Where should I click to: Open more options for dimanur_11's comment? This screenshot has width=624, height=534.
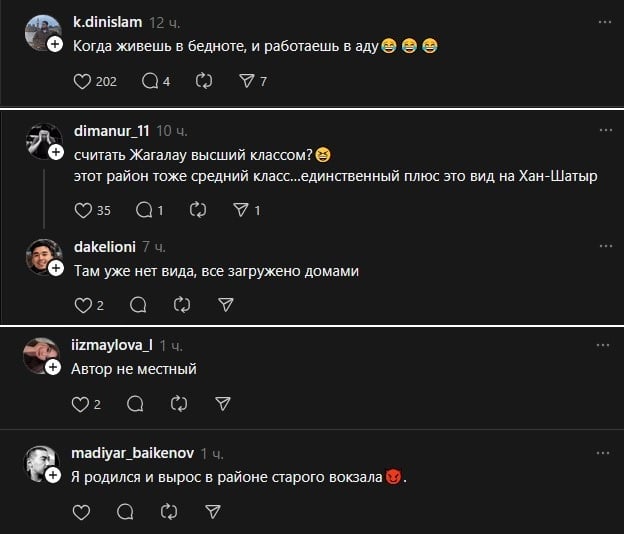(x=603, y=131)
